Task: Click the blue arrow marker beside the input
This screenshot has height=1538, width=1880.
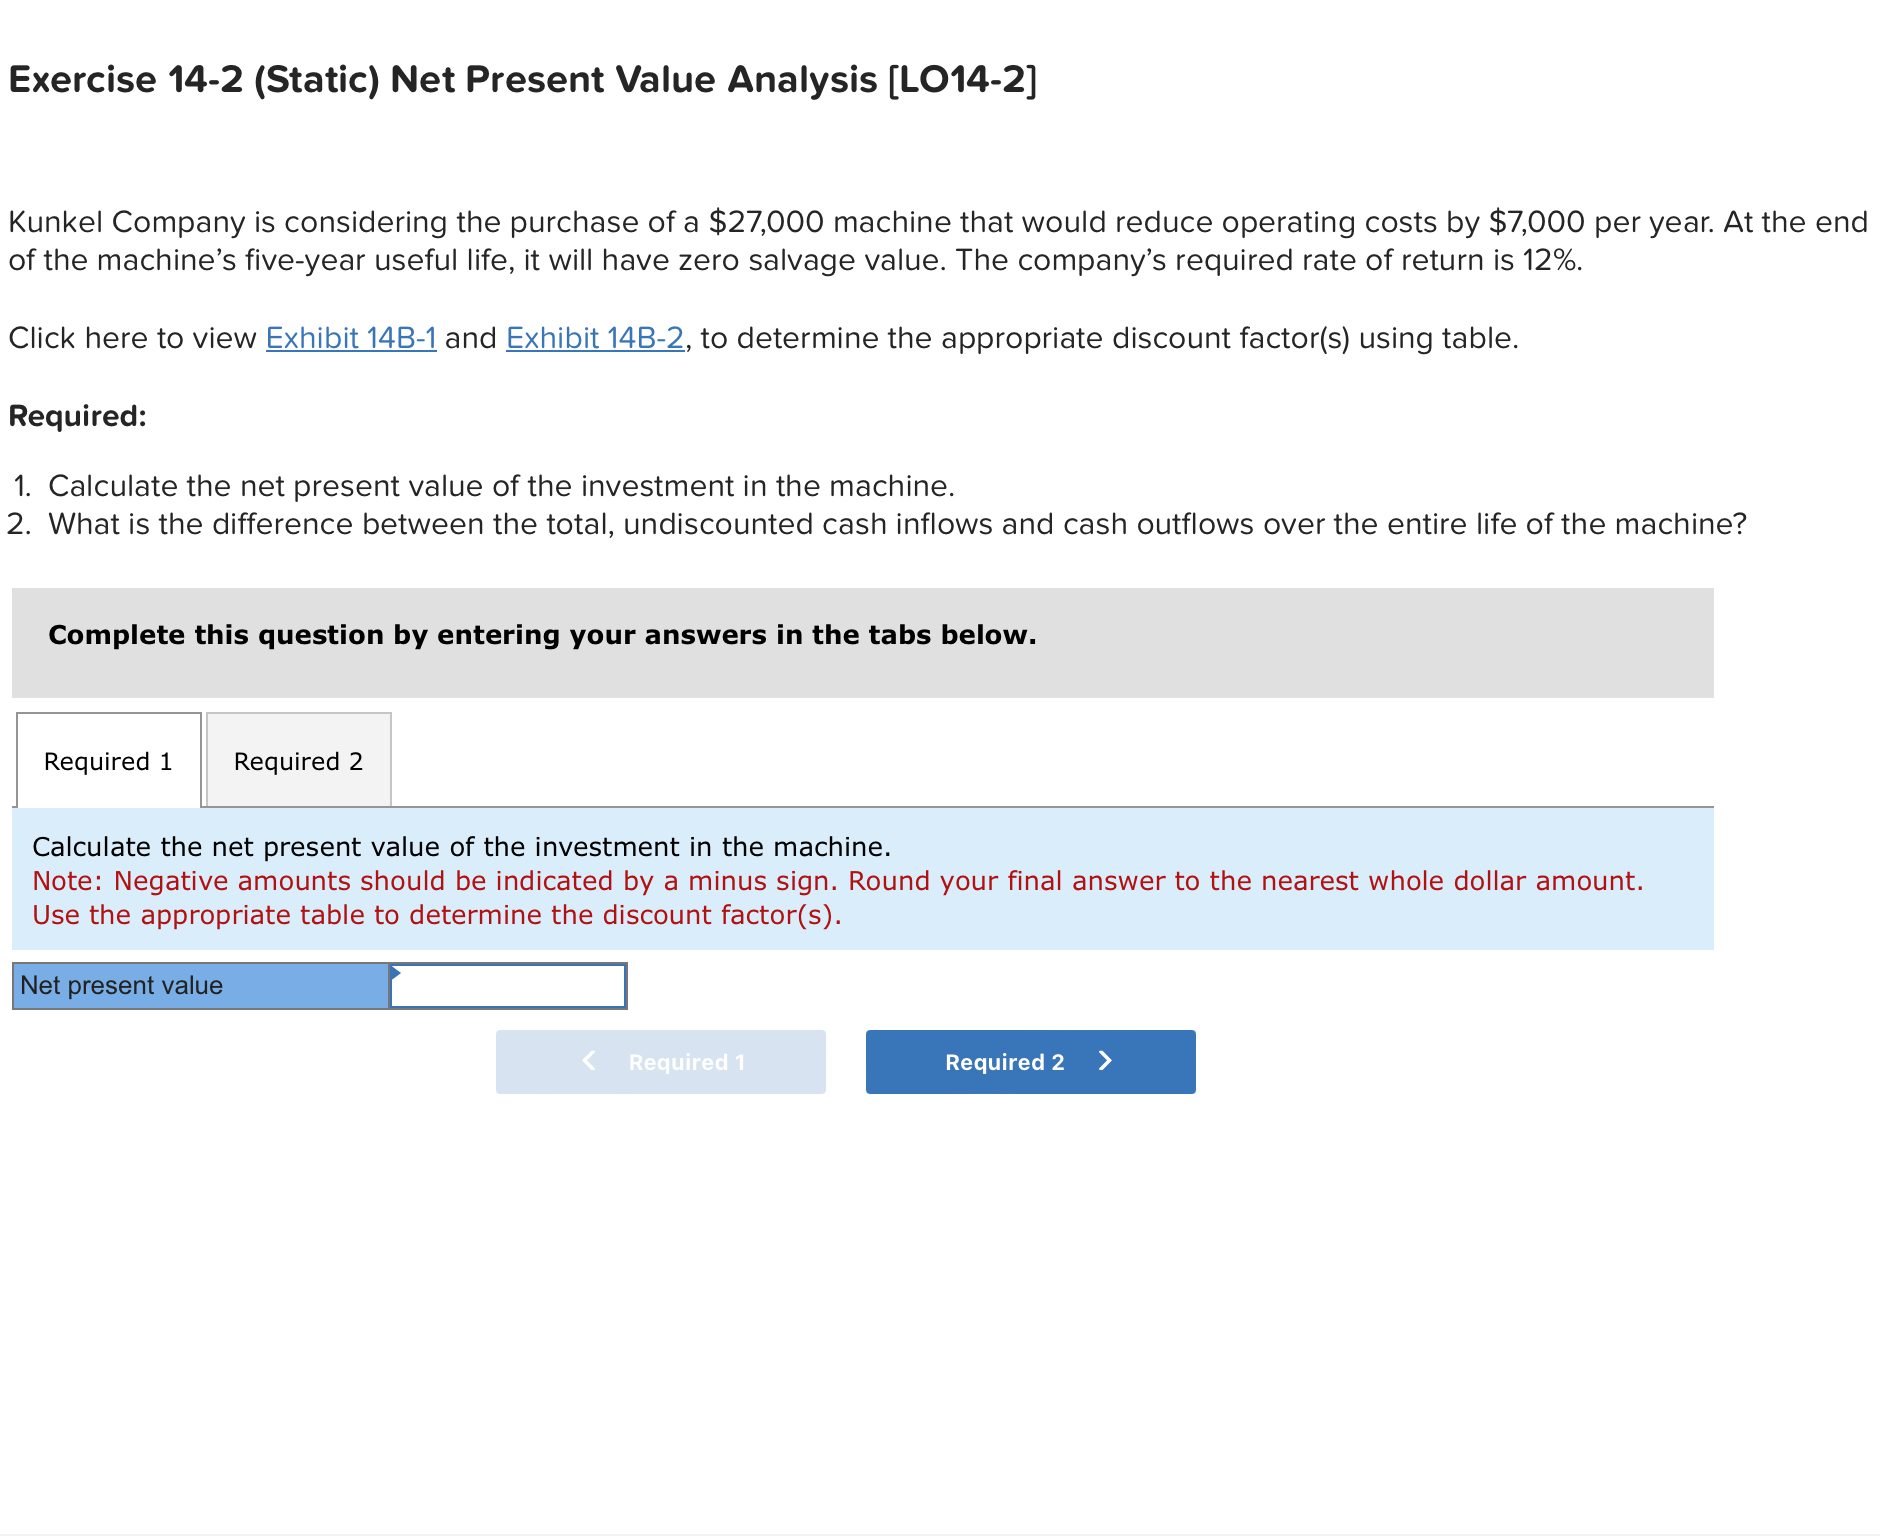Action: 396,970
